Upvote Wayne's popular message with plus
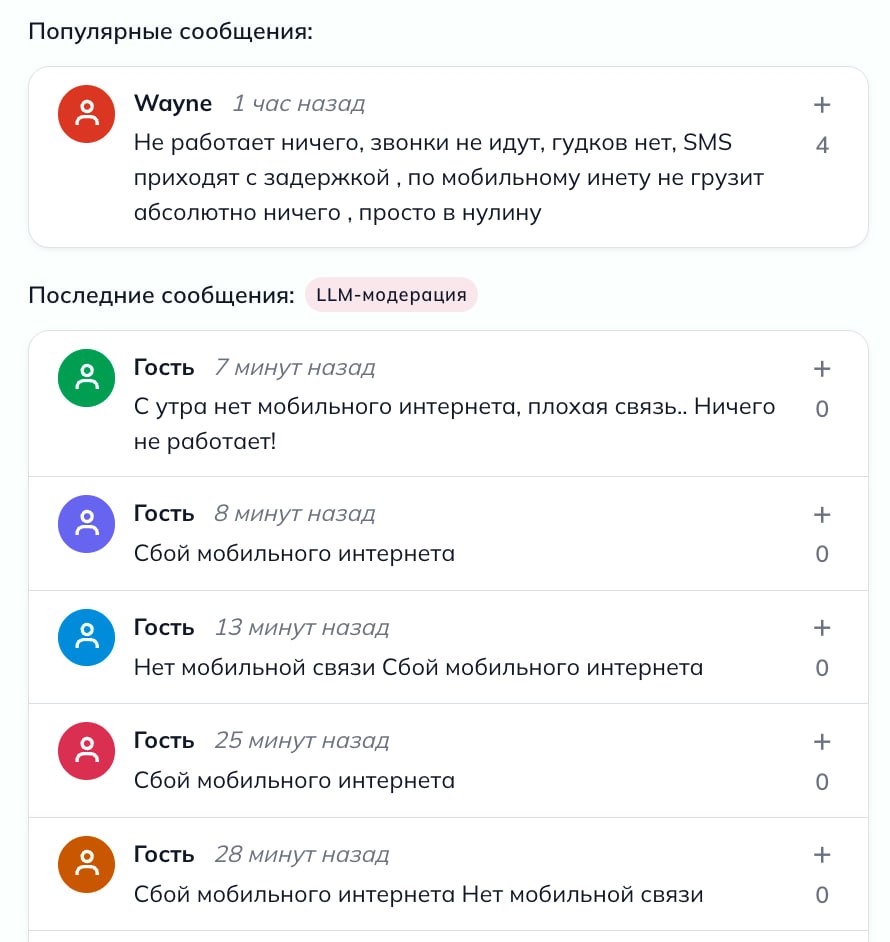 822,105
